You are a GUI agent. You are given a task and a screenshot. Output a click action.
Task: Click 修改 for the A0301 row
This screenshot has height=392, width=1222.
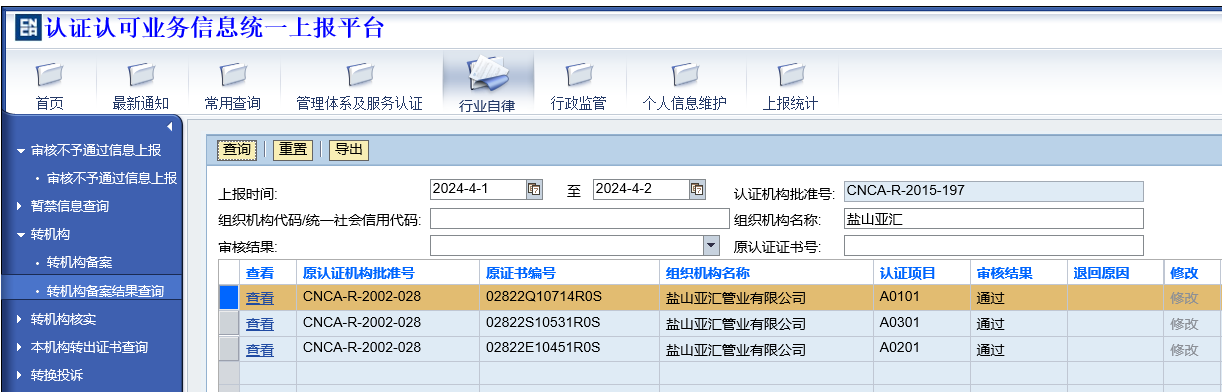[x=1184, y=324]
